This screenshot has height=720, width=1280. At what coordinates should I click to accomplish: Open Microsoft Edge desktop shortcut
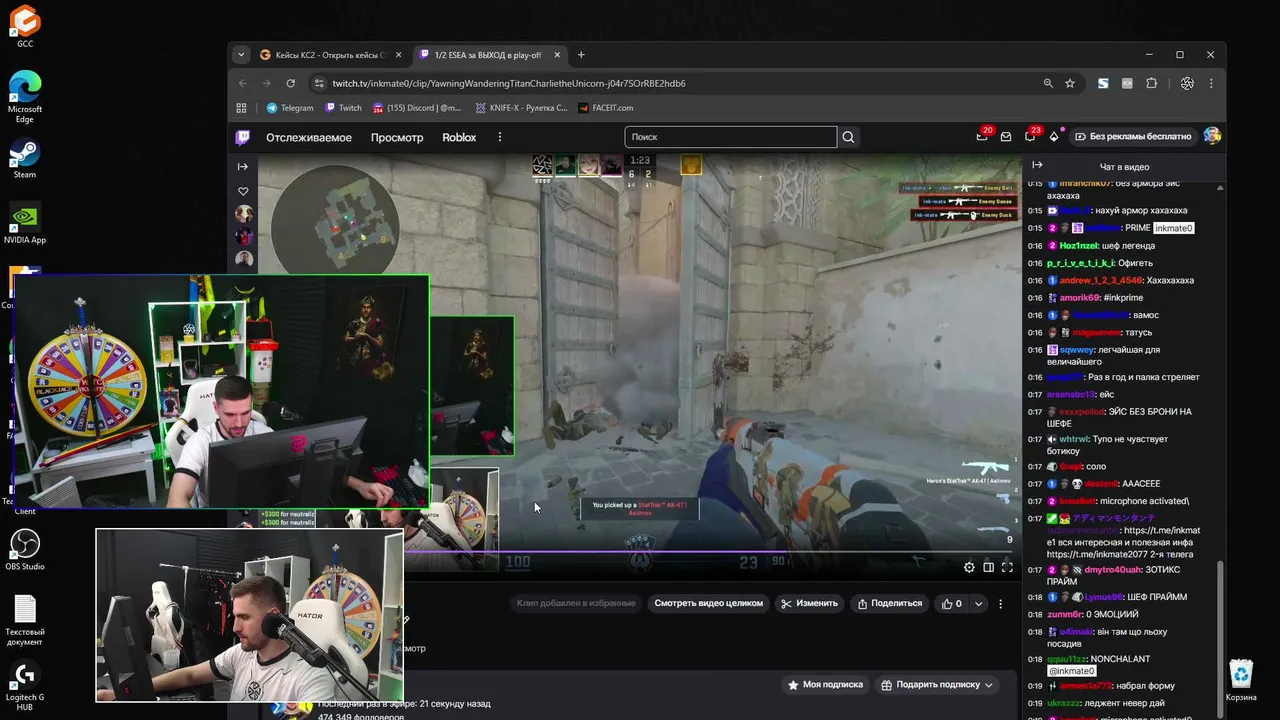coord(24,97)
